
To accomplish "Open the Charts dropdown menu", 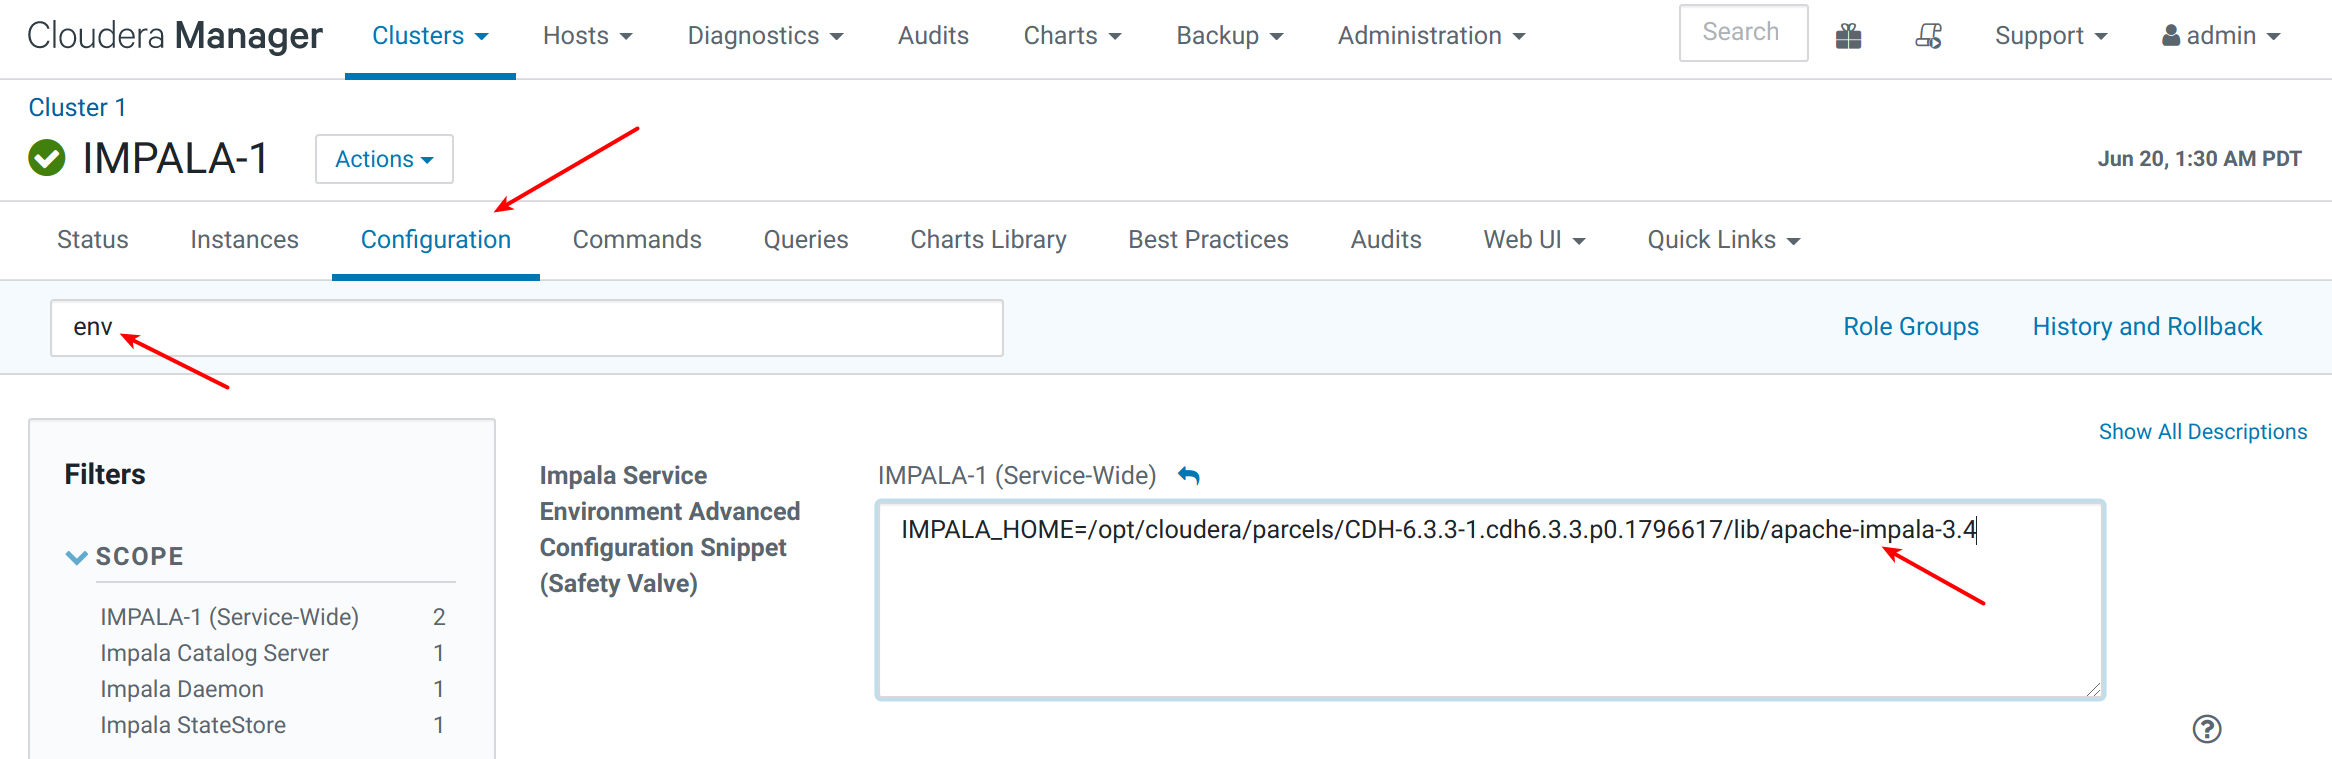I will tap(1072, 36).
